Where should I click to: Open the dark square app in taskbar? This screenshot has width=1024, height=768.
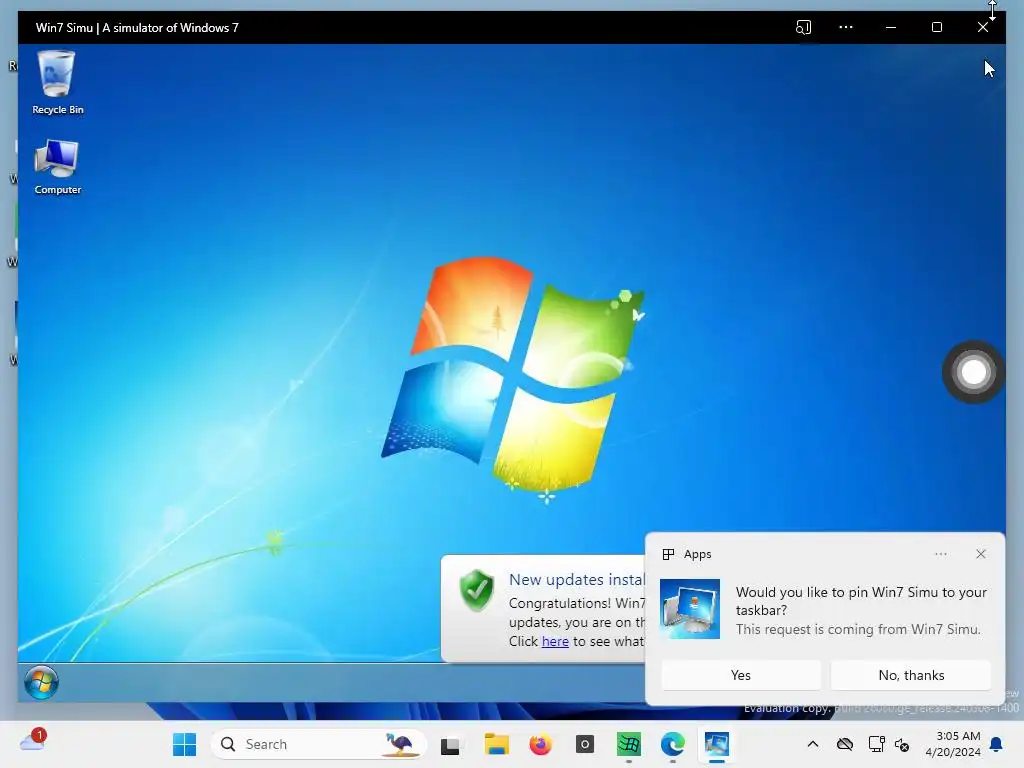point(584,744)
